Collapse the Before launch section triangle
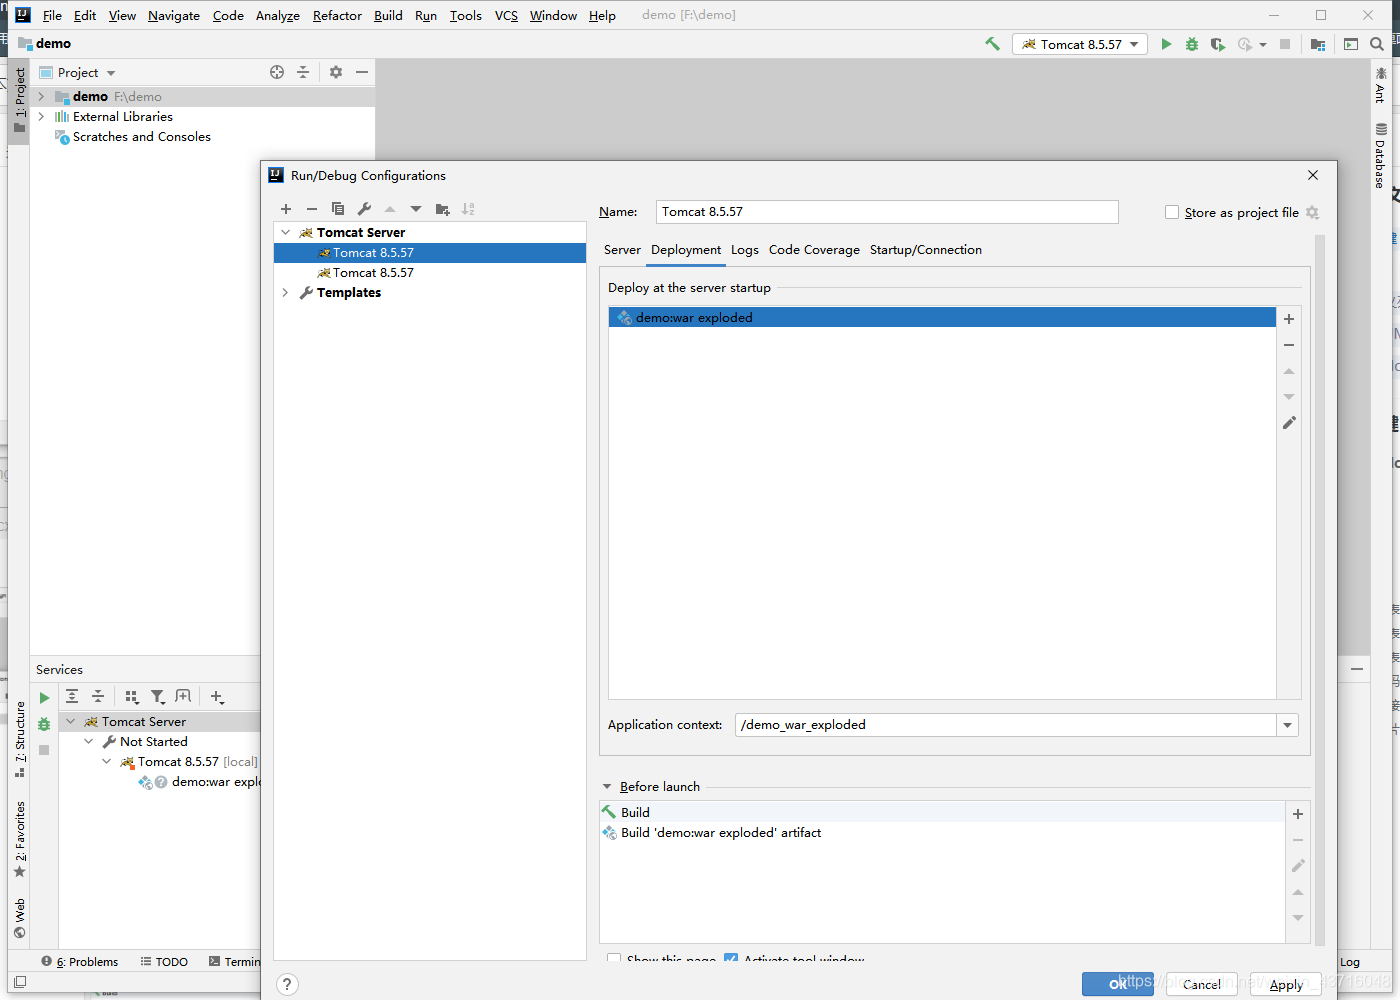The image size is (1400, 1000). pos(607,787)
